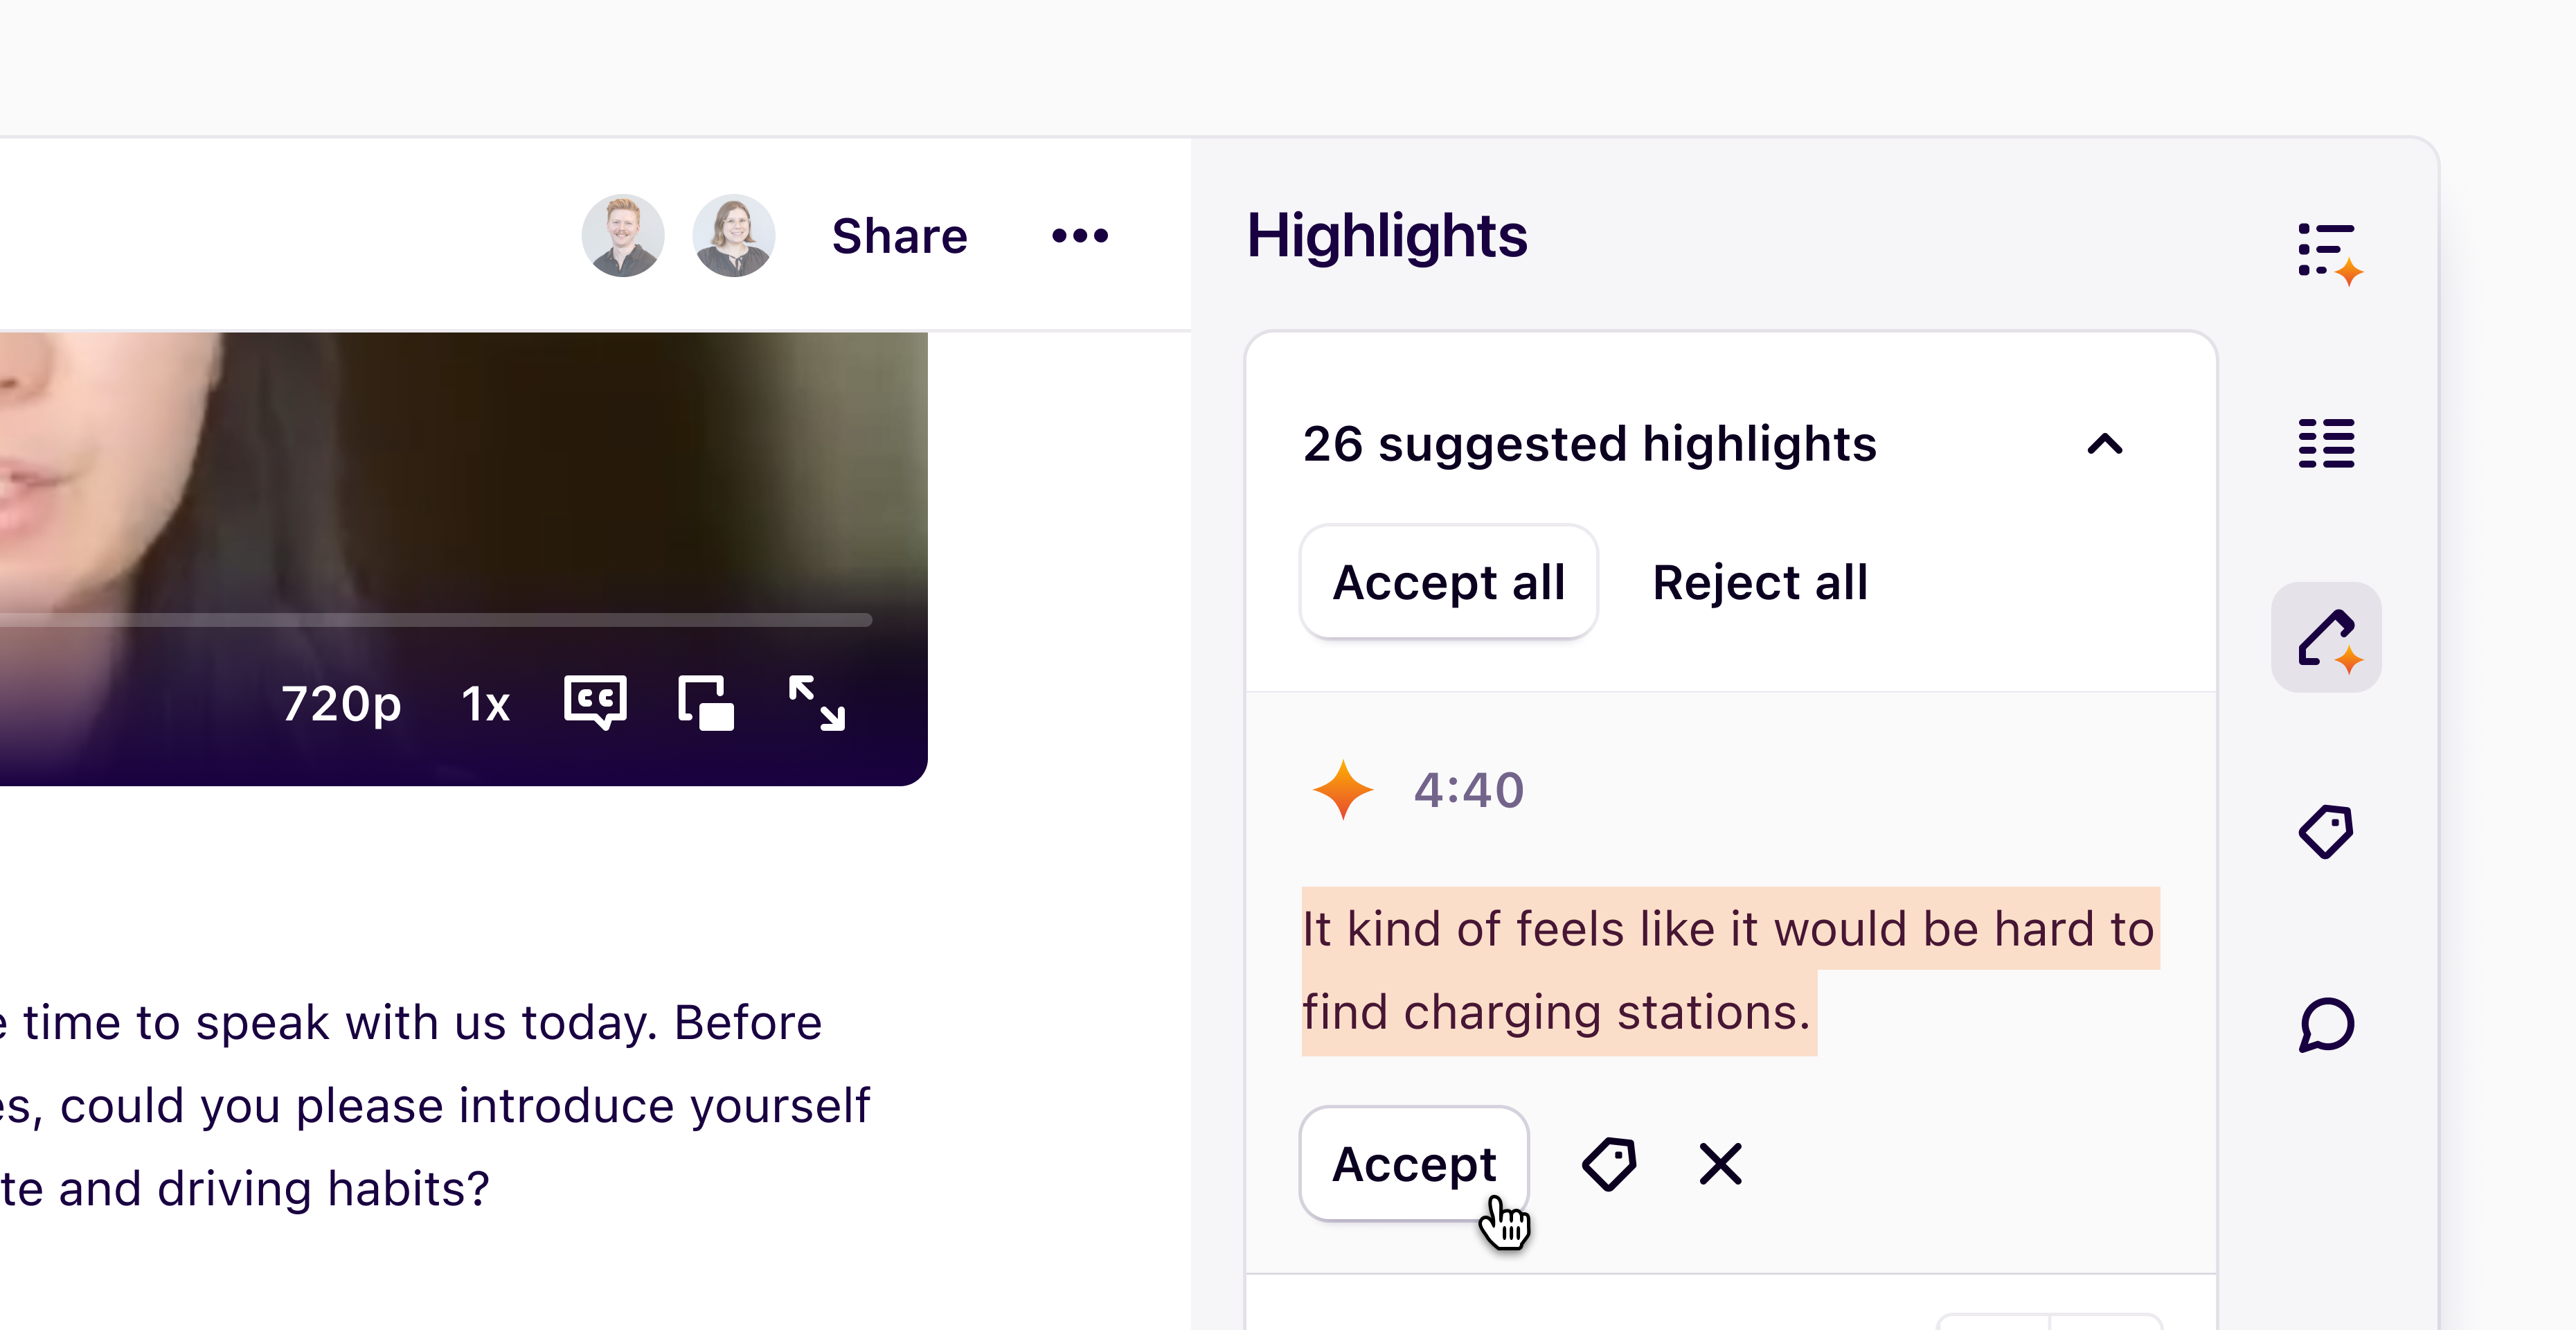The image size is (2576, 1330).
Task: Select the Highlights panel icon
Action: click(x=2325, y=637)
